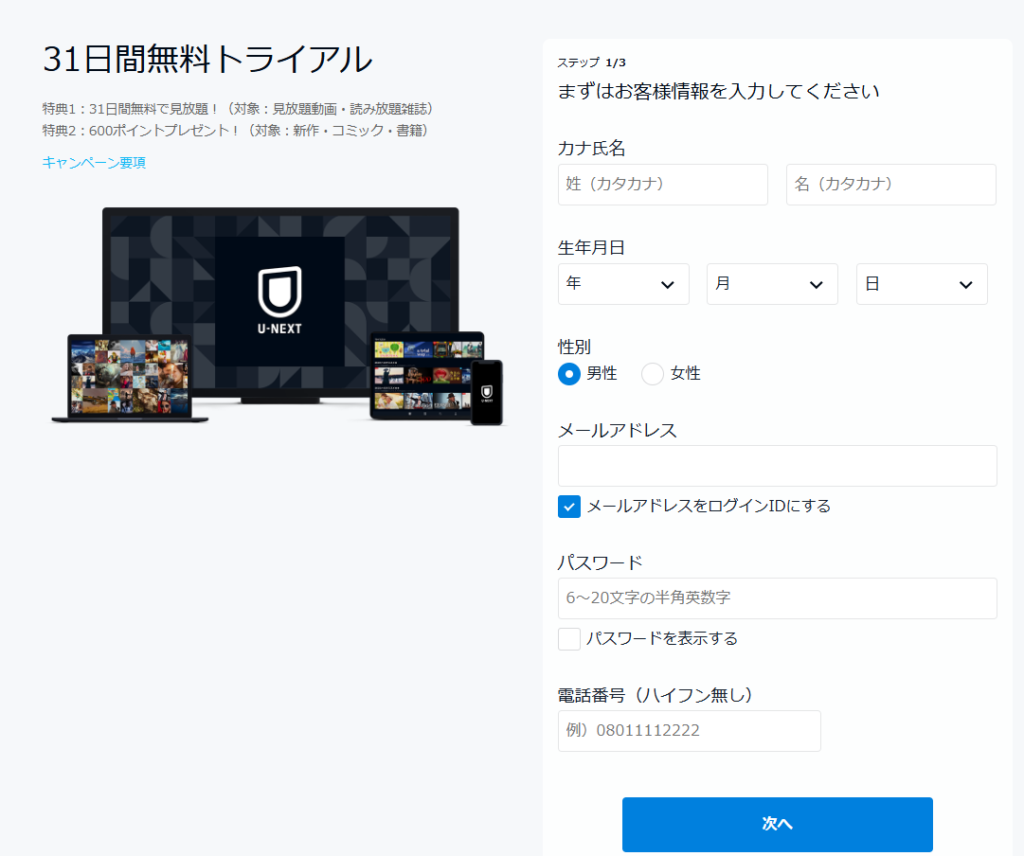
Task: Enable the パスワードを表示する checkbox
Action: (x=569, y=638)
